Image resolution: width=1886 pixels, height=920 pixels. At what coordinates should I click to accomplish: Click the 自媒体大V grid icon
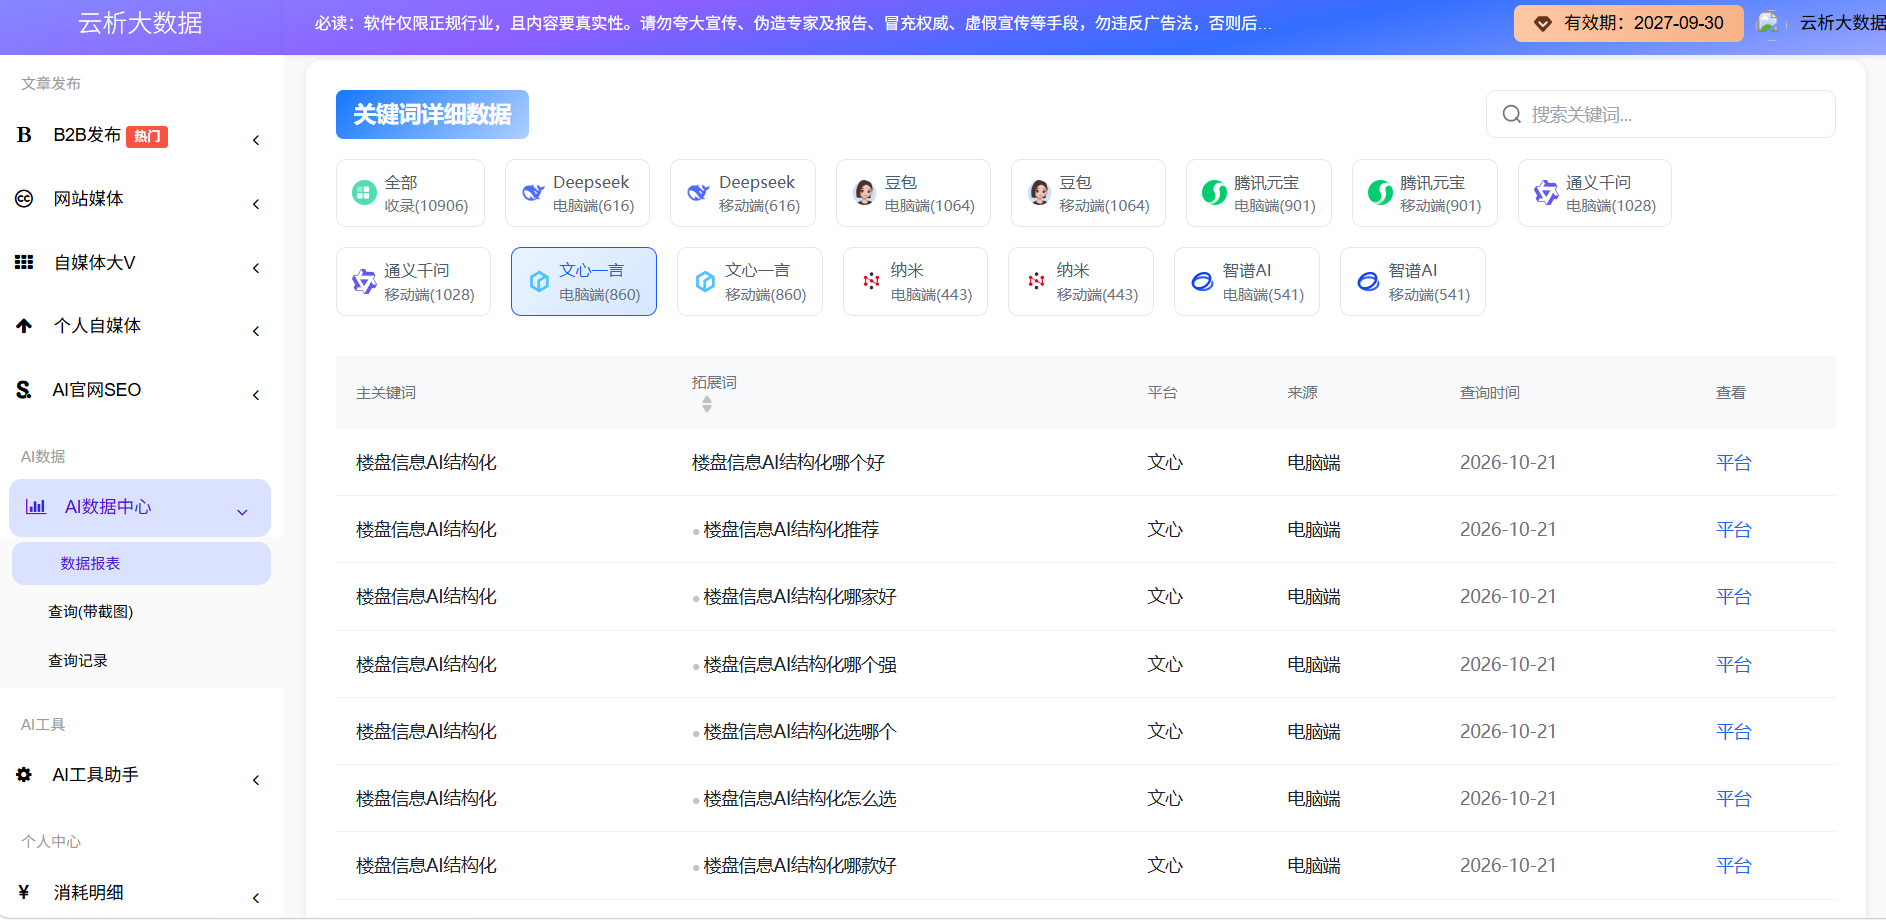[24, 262]
